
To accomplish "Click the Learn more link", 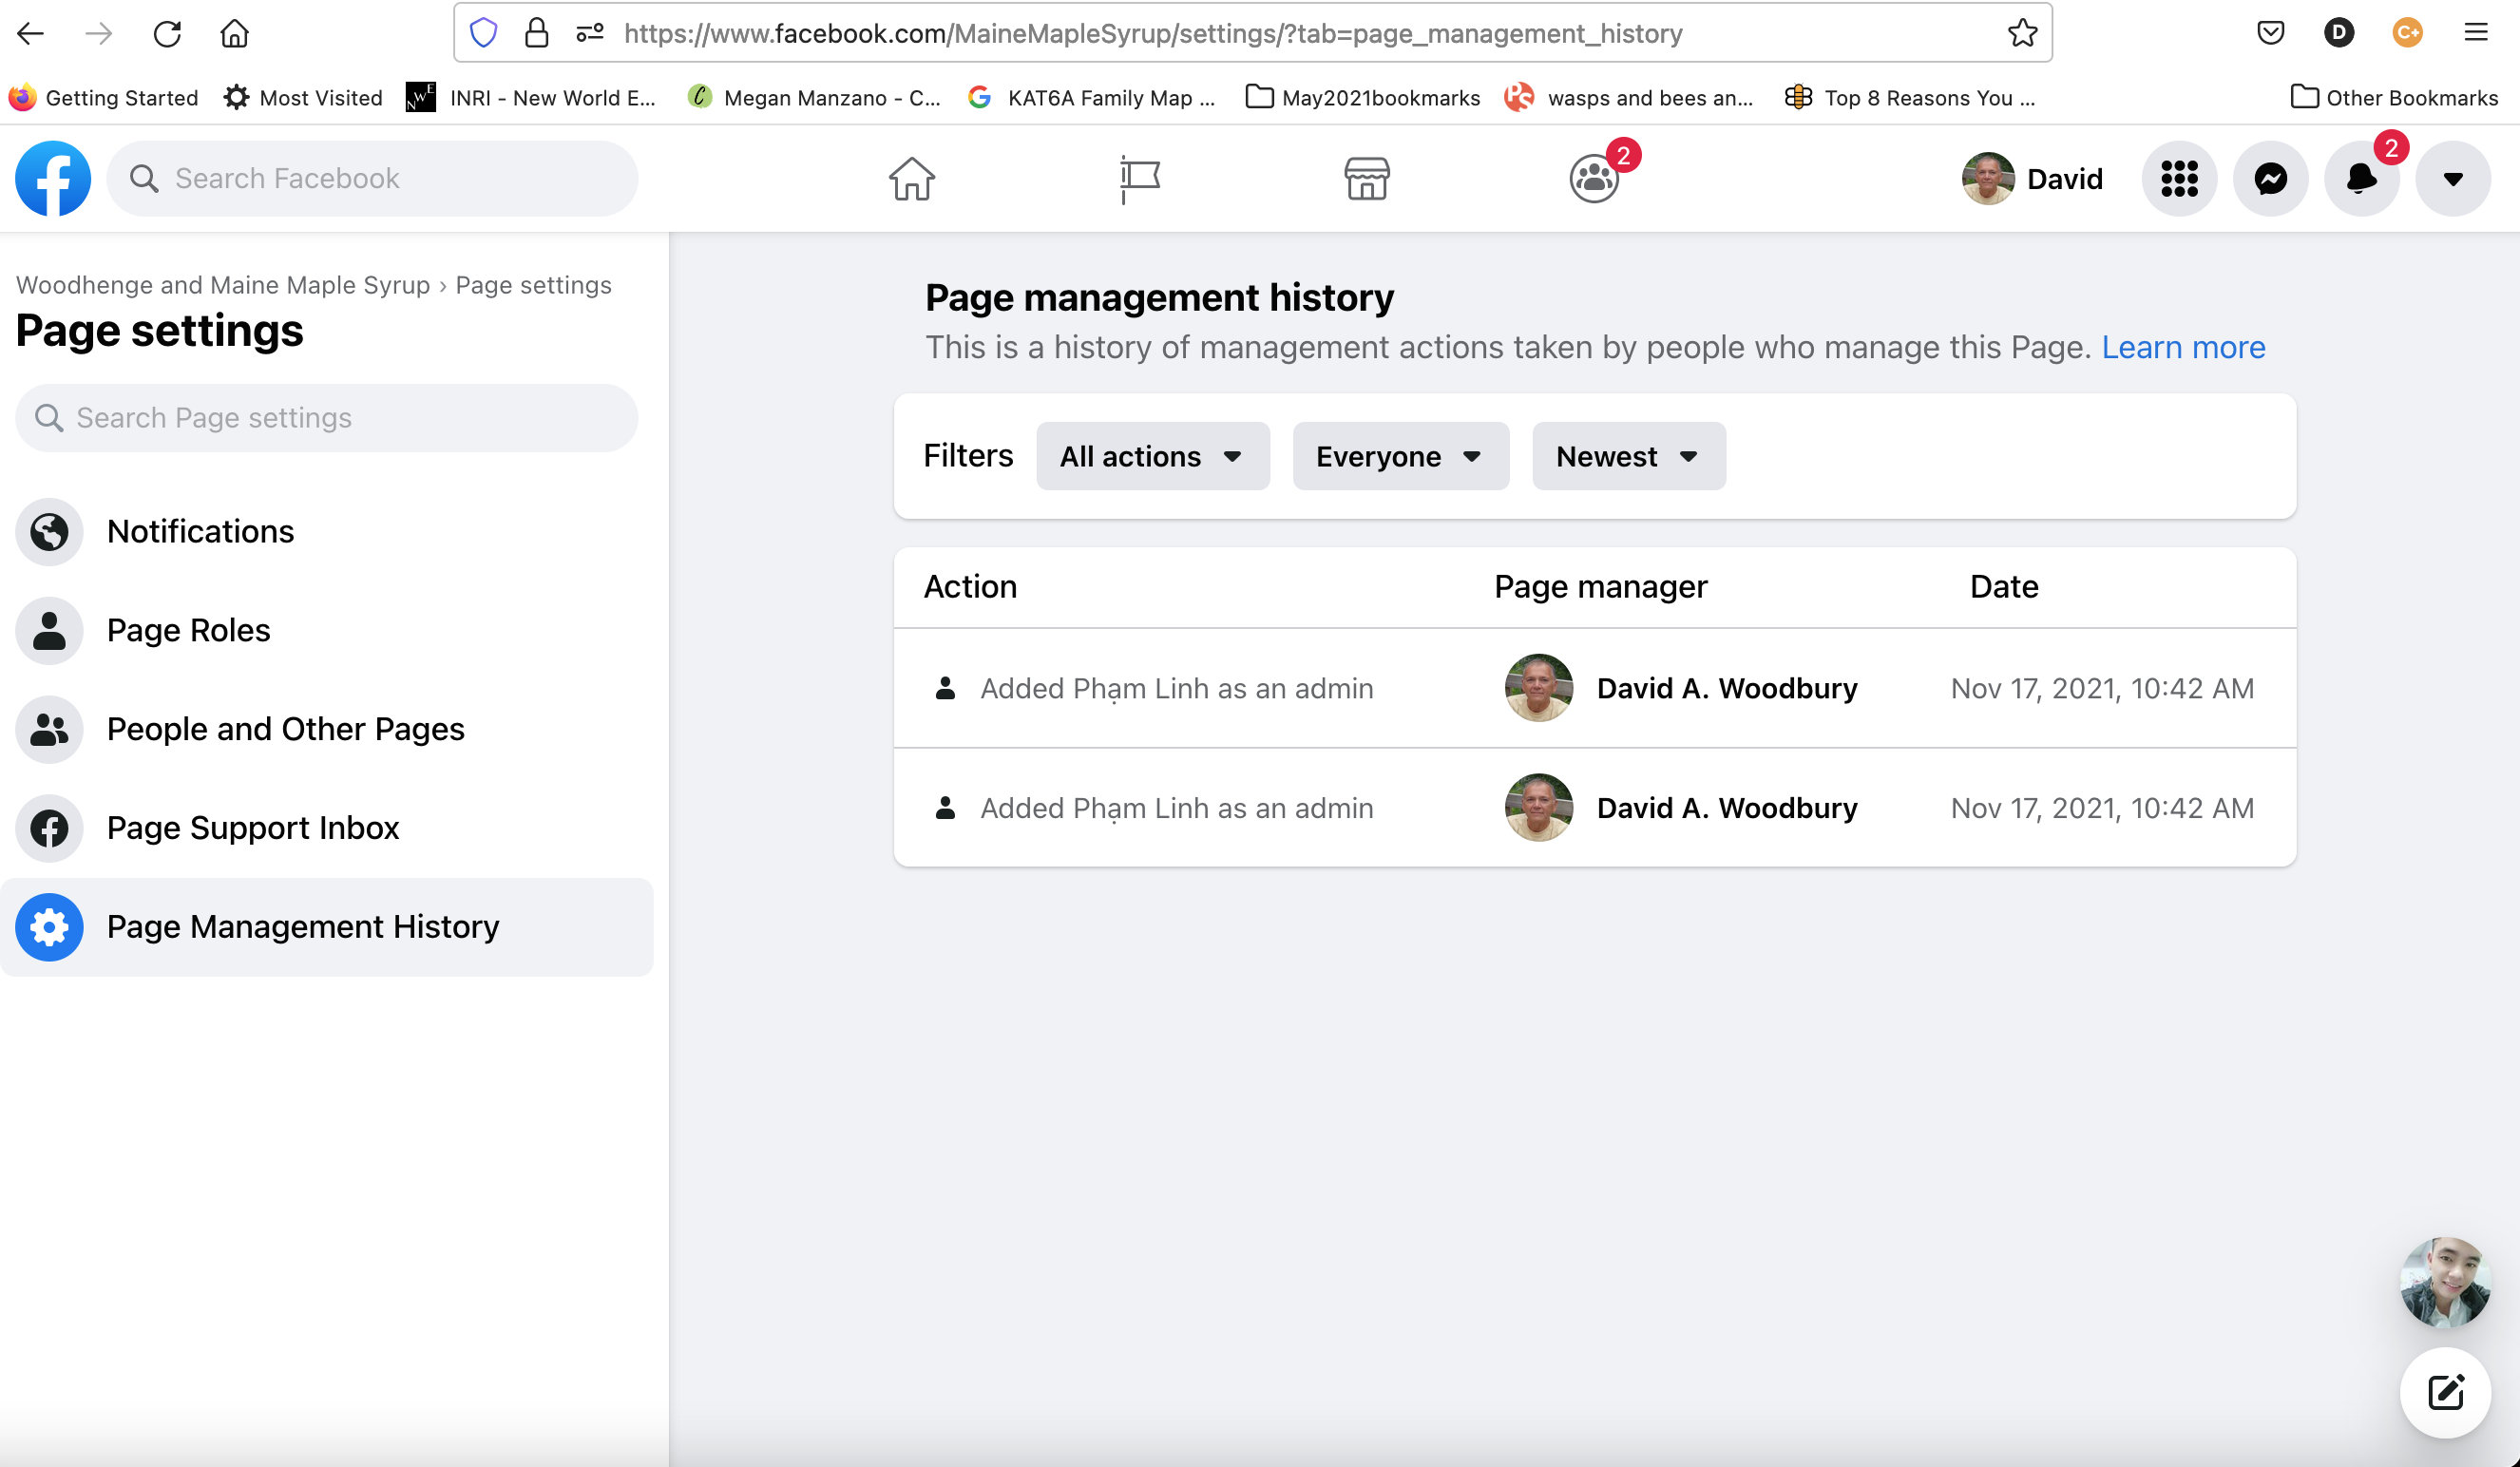I will [x=2183, y=347].
